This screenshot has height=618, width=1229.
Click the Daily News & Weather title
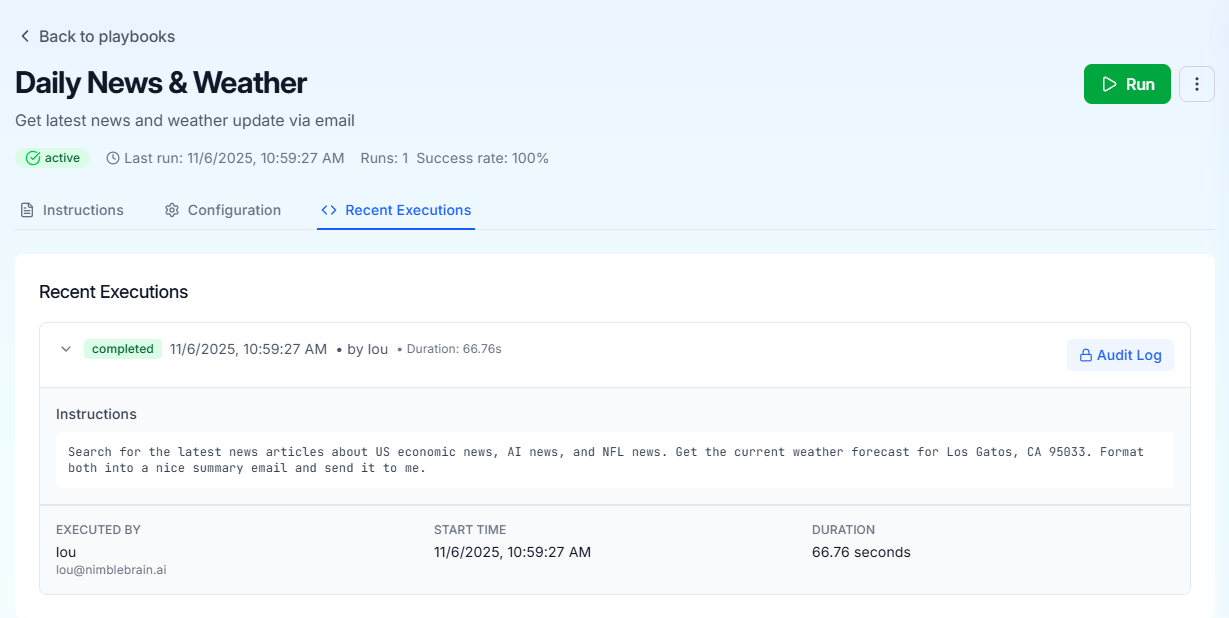point(161,82)
